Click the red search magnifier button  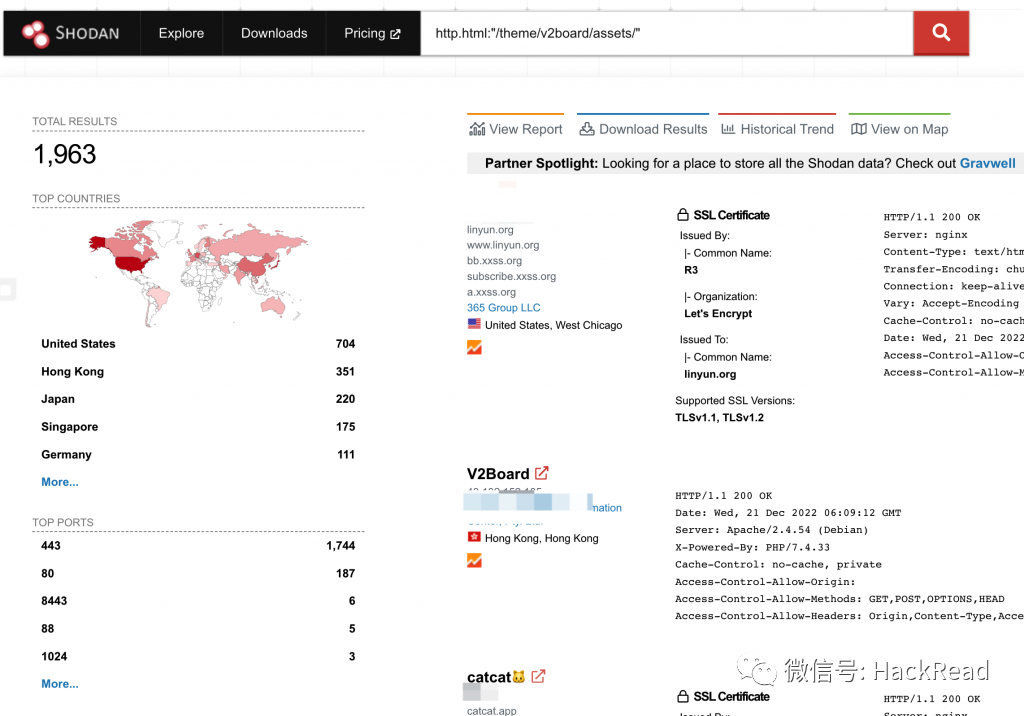(940, 33)
